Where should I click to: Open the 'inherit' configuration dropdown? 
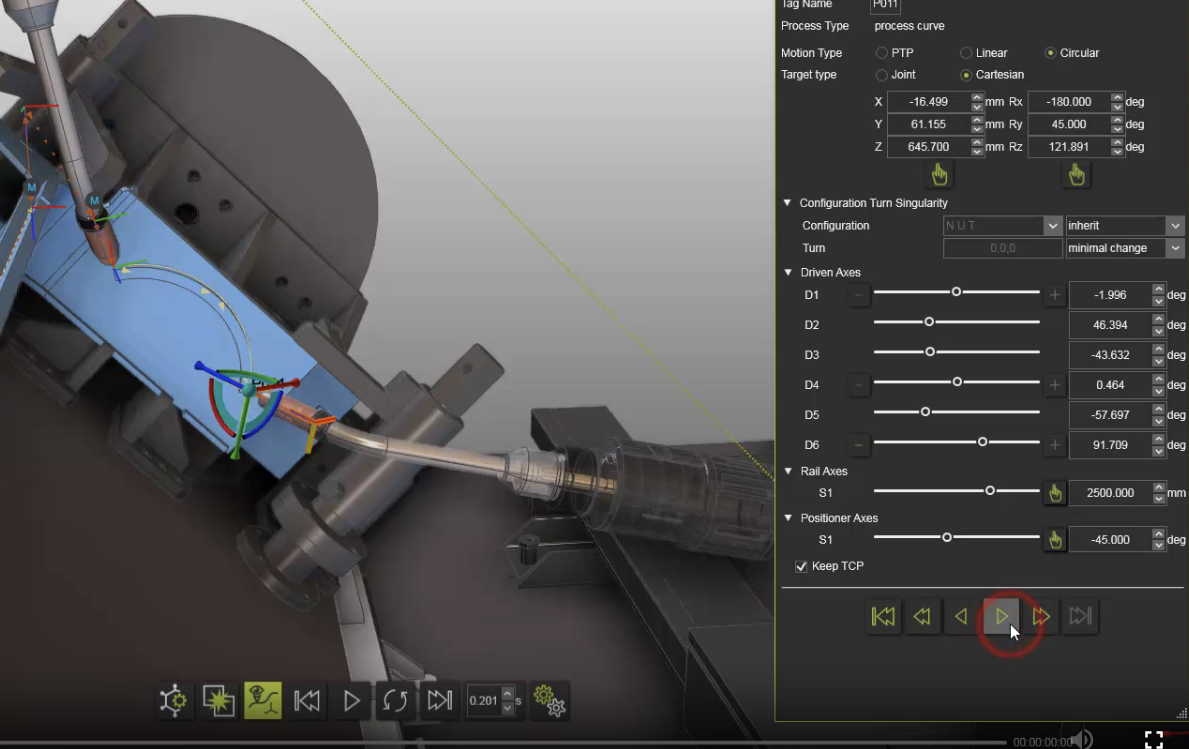(x=1124, y=226)
